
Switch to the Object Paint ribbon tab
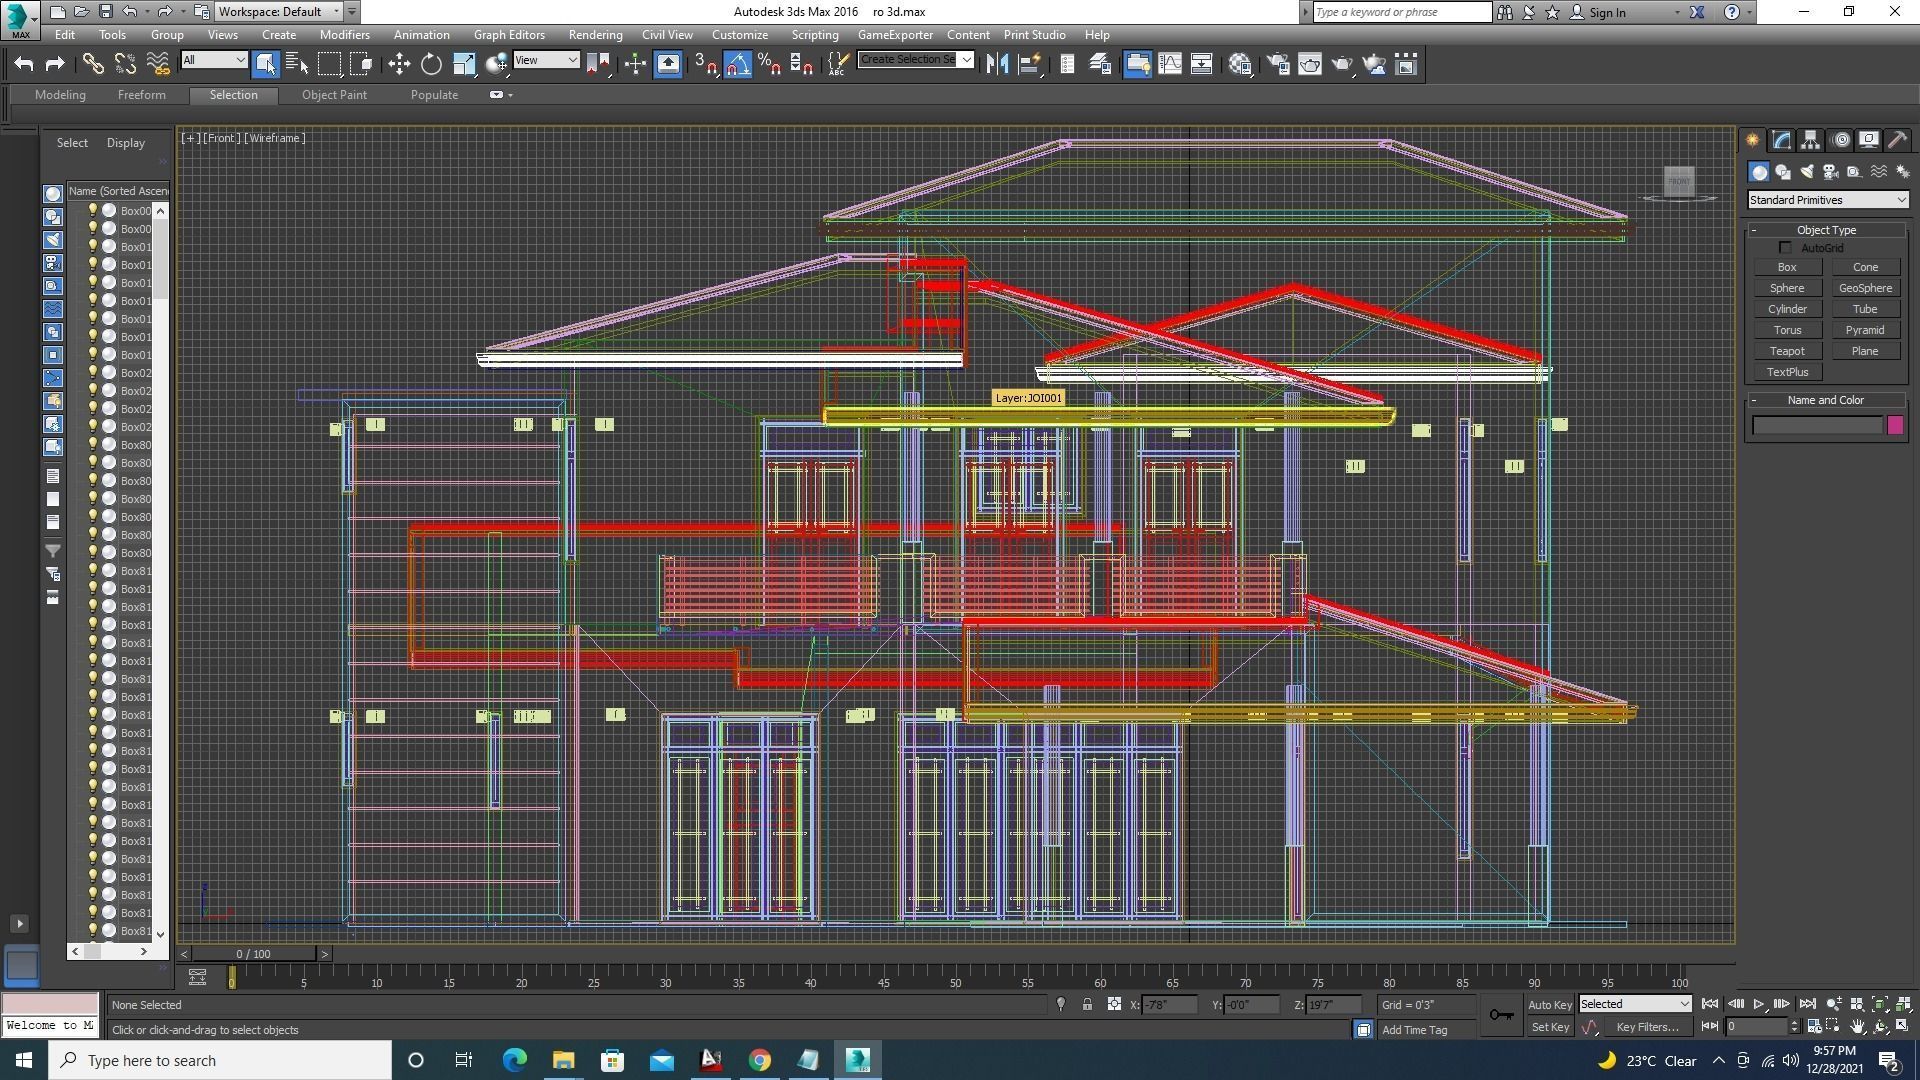point(334,94)
